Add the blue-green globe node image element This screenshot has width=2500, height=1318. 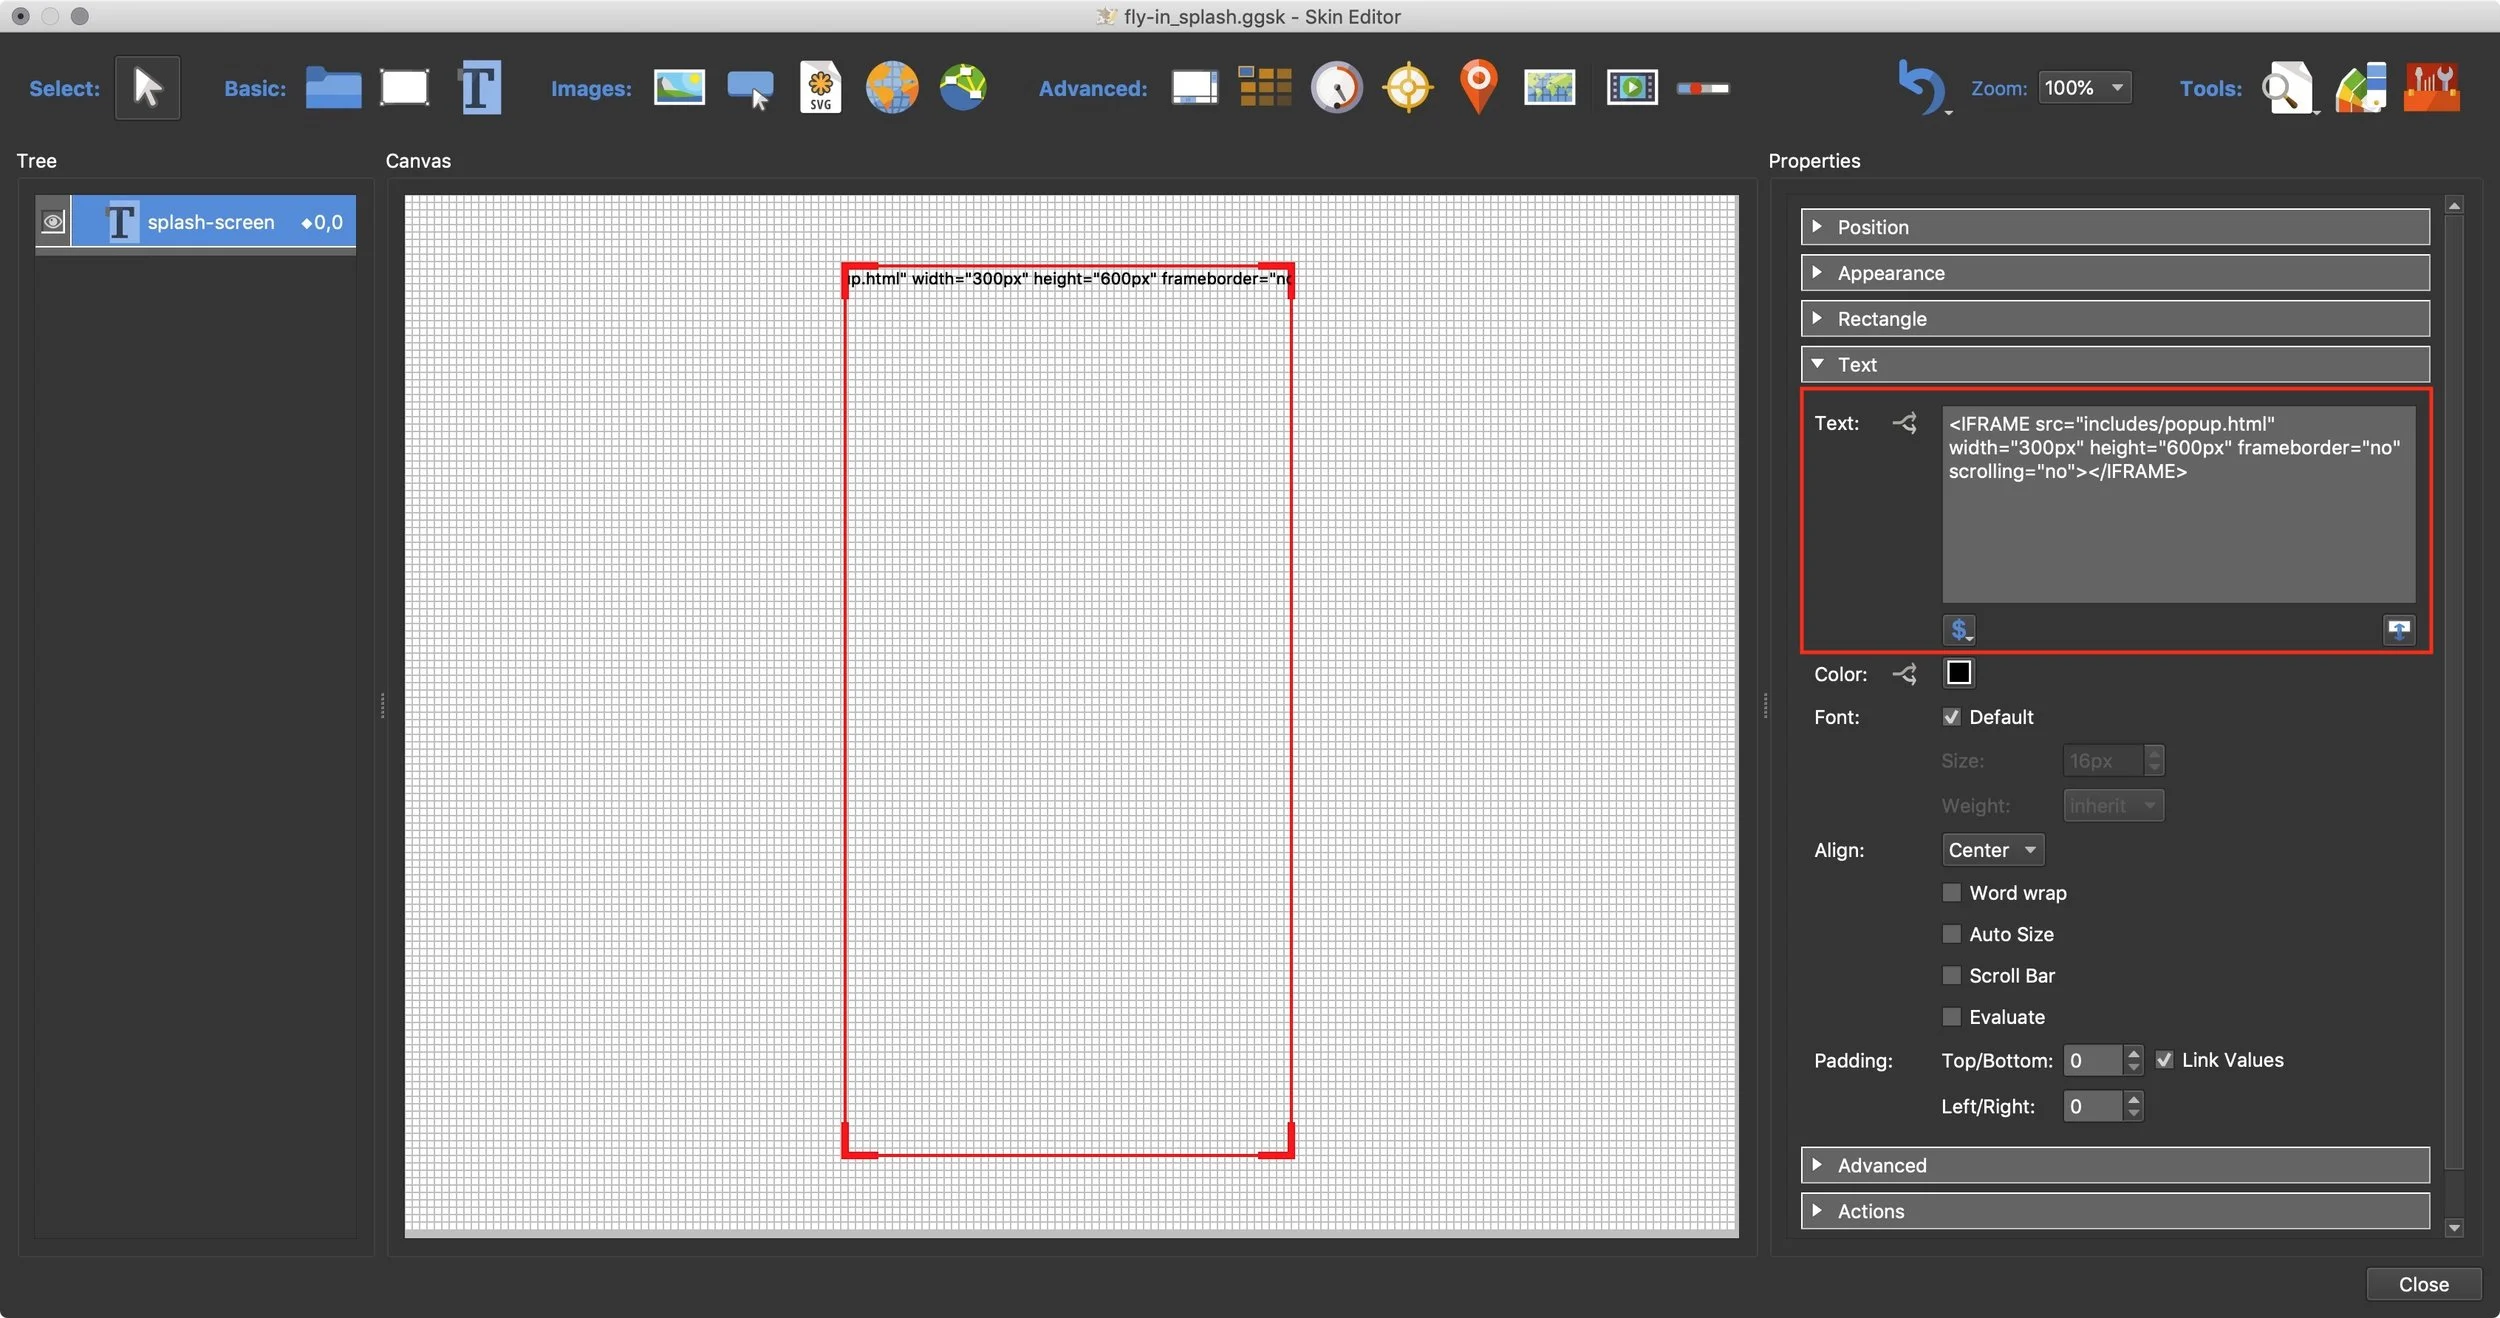tap(963, 88)
